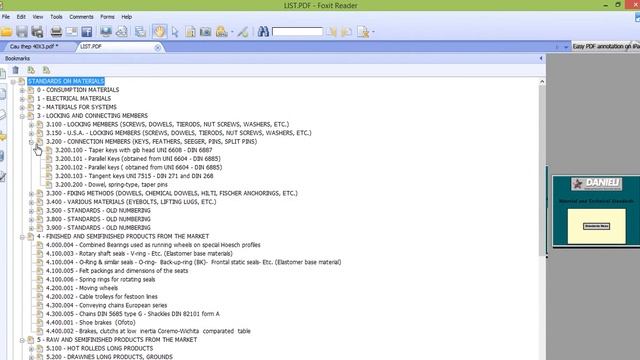Click the Email envelope toolbar icon
This screenshot has width=640, height=360.
71,32
